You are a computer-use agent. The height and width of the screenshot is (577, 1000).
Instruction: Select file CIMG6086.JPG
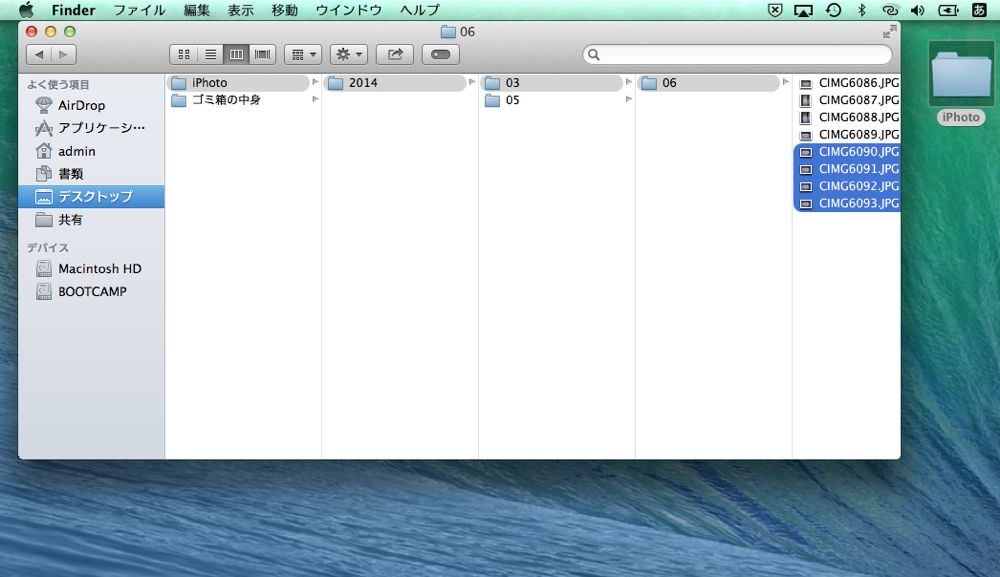pos(847,83)
